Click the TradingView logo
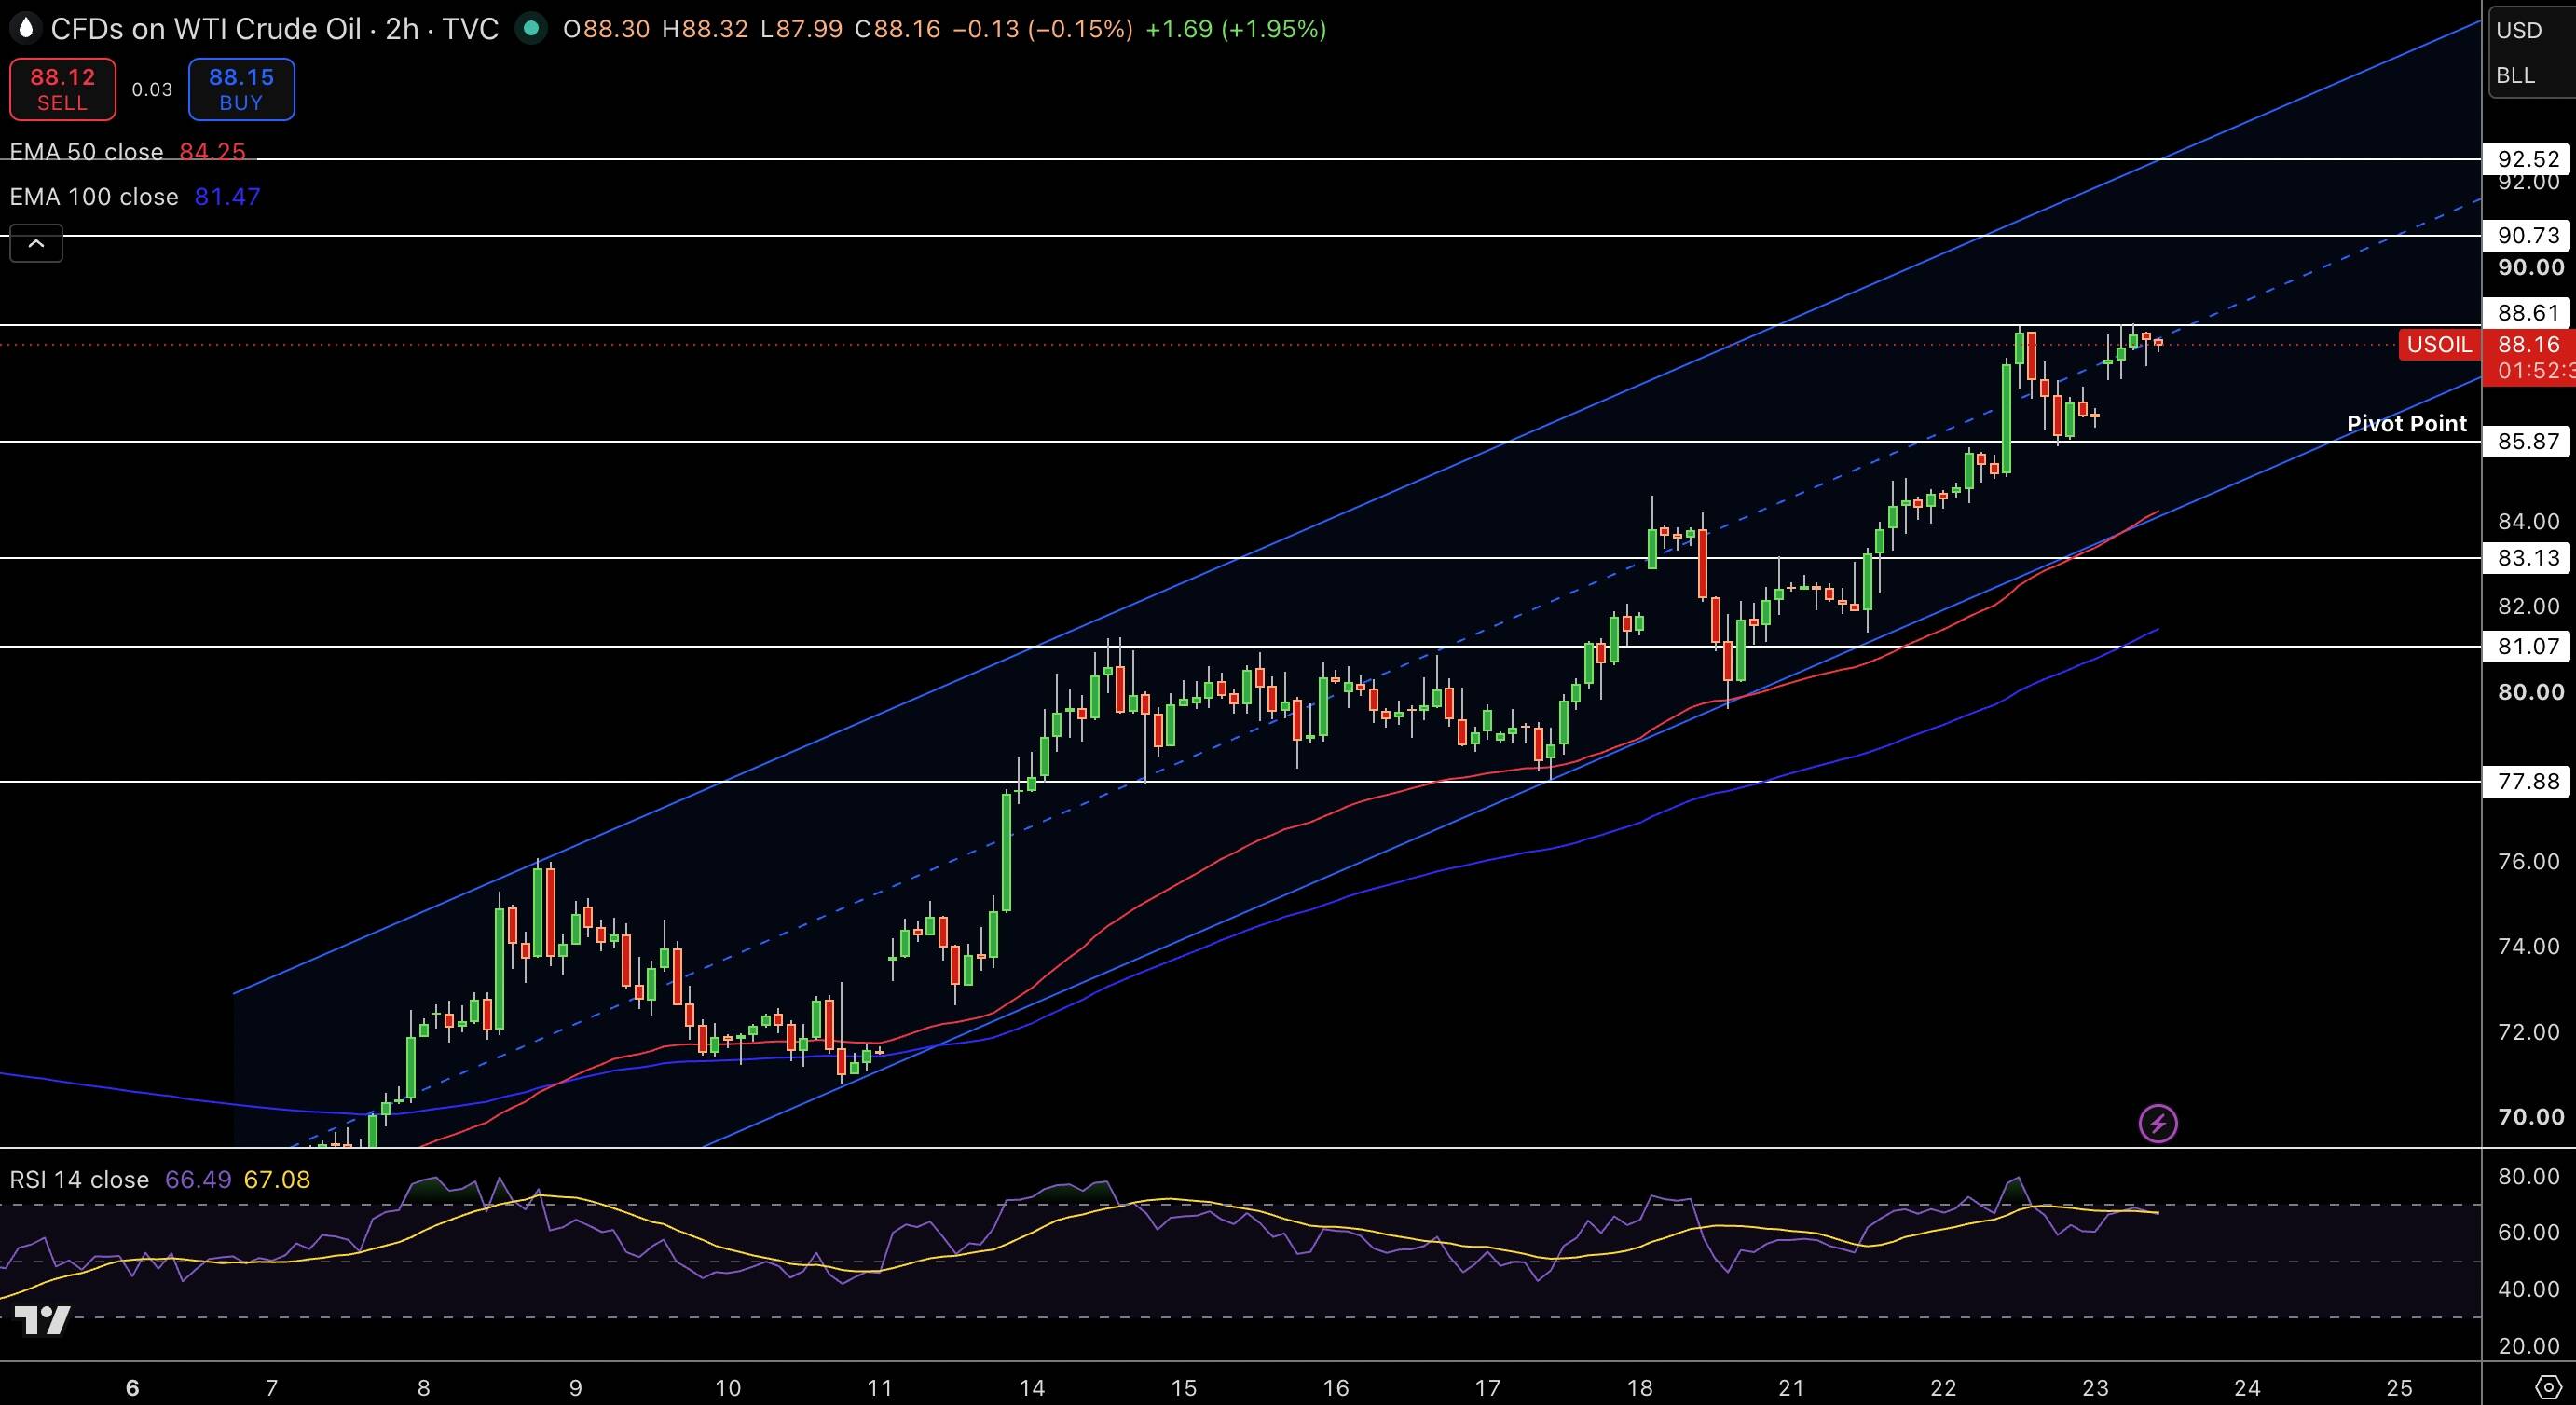The width and height of the screenshot is (2576, 1405). 42,1320
